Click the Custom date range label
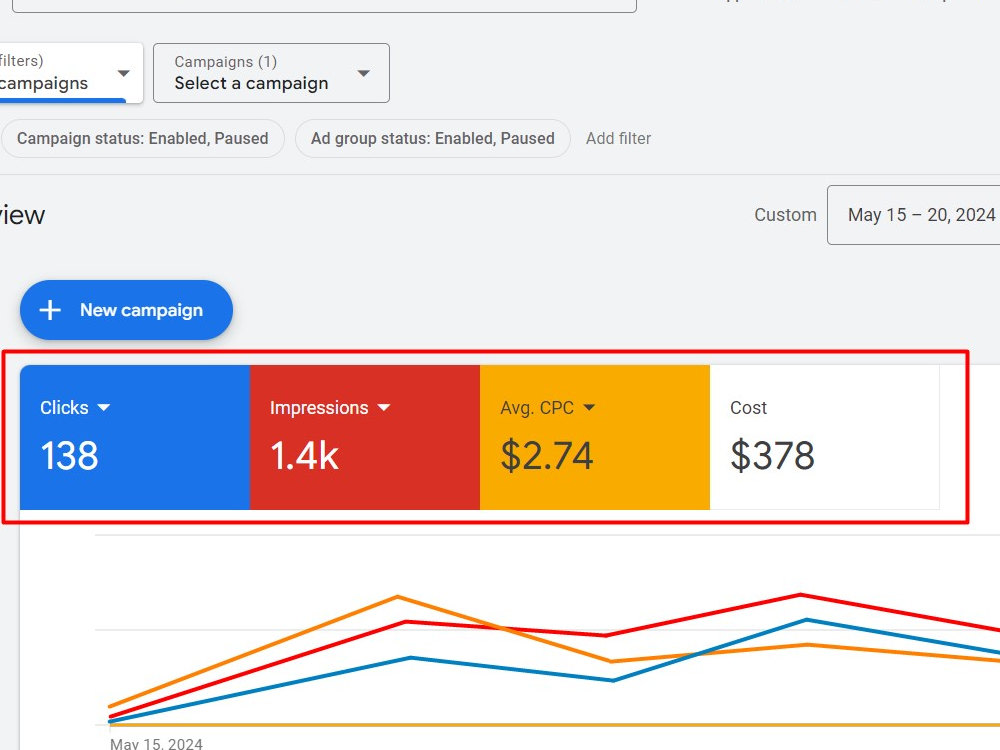 click(x=785, y=215)
